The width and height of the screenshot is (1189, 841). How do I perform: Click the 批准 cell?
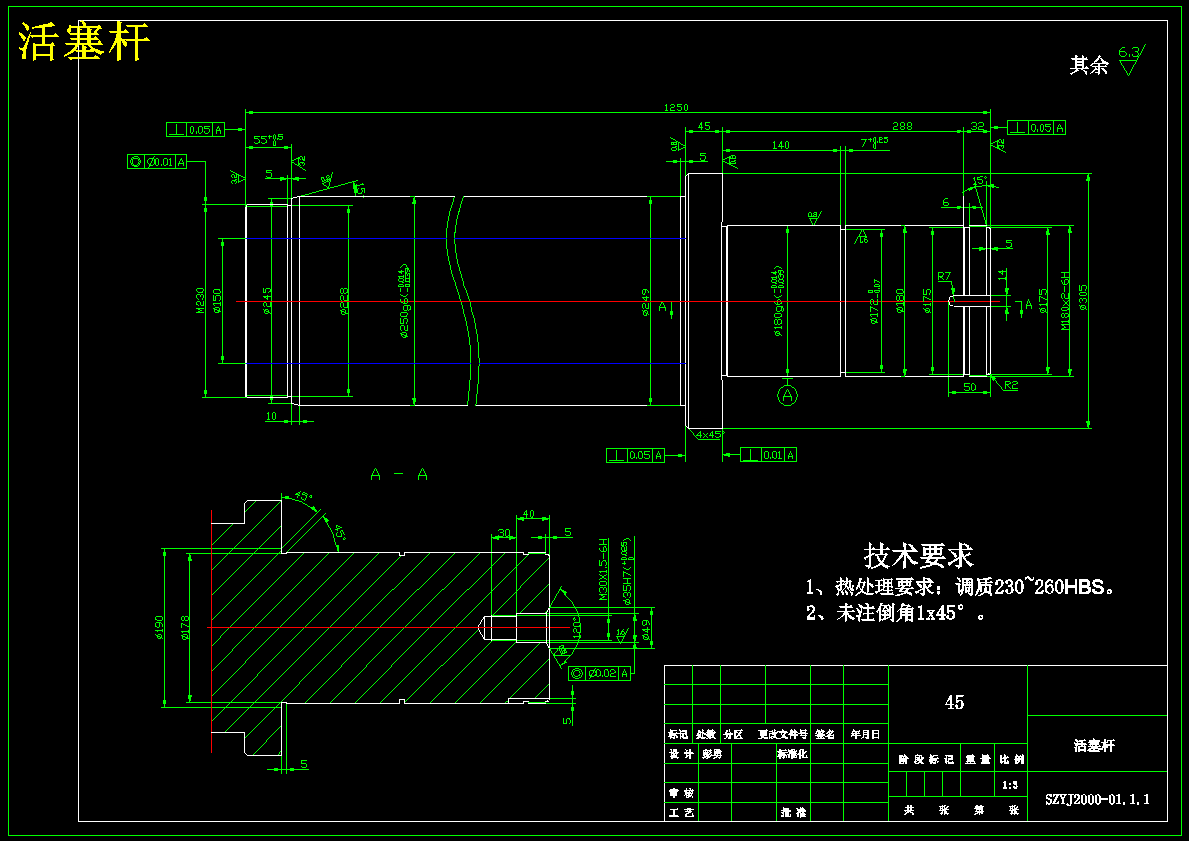794,812
